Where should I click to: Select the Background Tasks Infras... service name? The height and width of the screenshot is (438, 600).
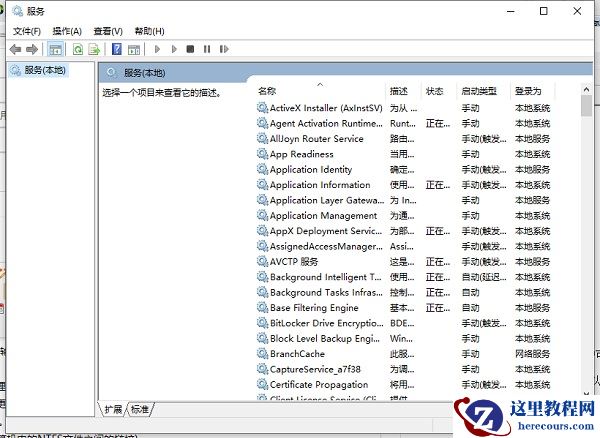326,292
